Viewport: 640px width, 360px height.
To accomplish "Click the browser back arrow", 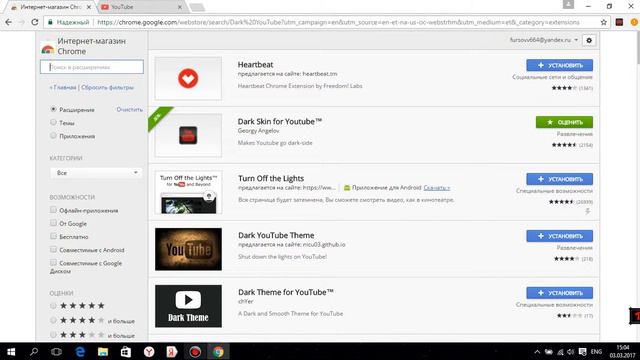I will point(9,22).
